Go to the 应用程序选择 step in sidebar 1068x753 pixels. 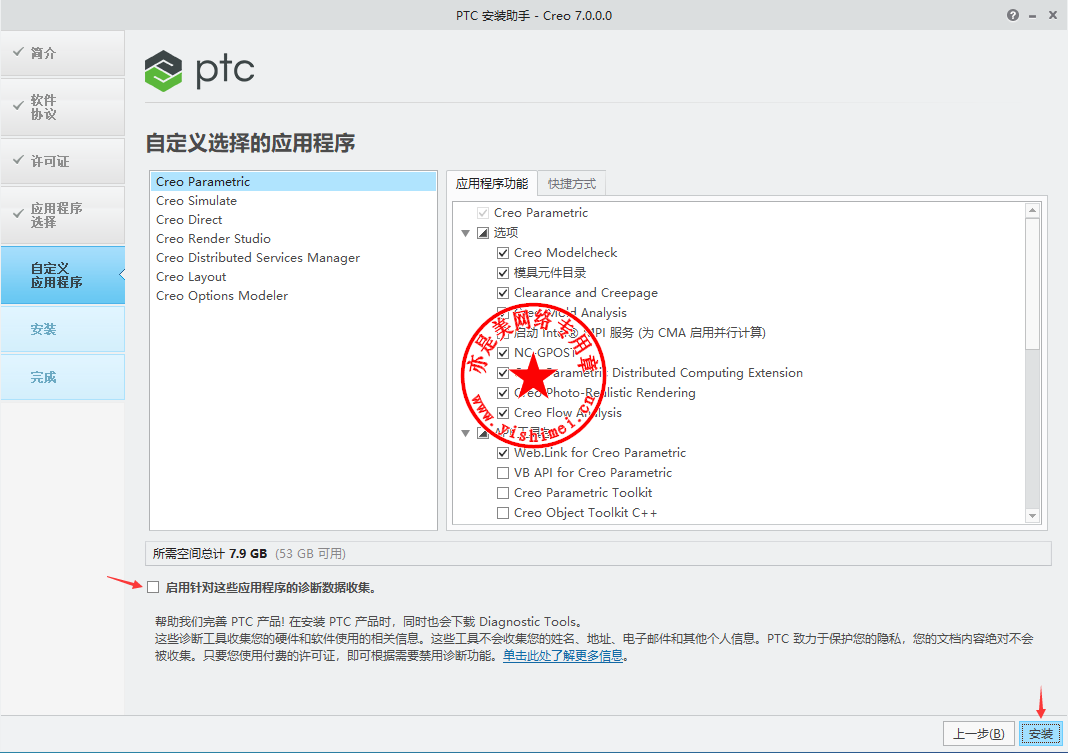tap(63, 215)
